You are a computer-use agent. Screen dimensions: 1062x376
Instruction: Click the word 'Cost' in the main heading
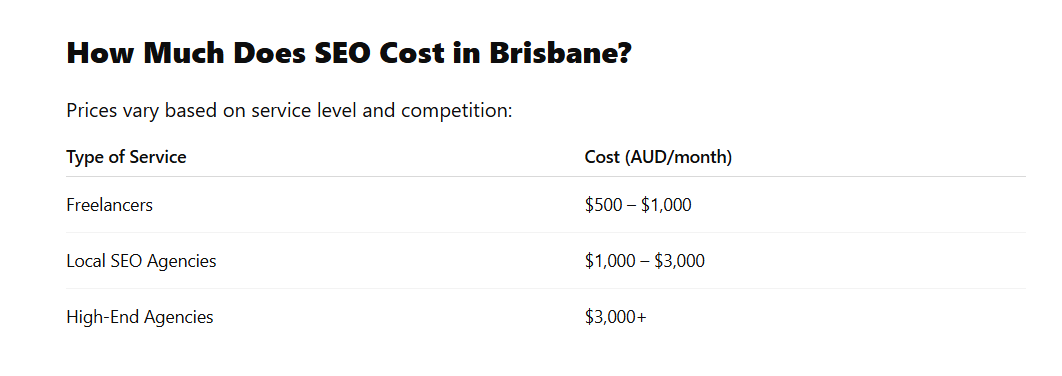[412, 53]
